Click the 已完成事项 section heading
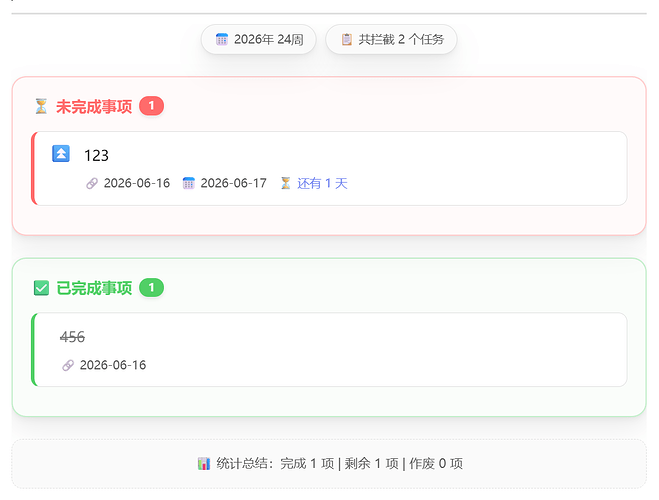 coord(94,288)
